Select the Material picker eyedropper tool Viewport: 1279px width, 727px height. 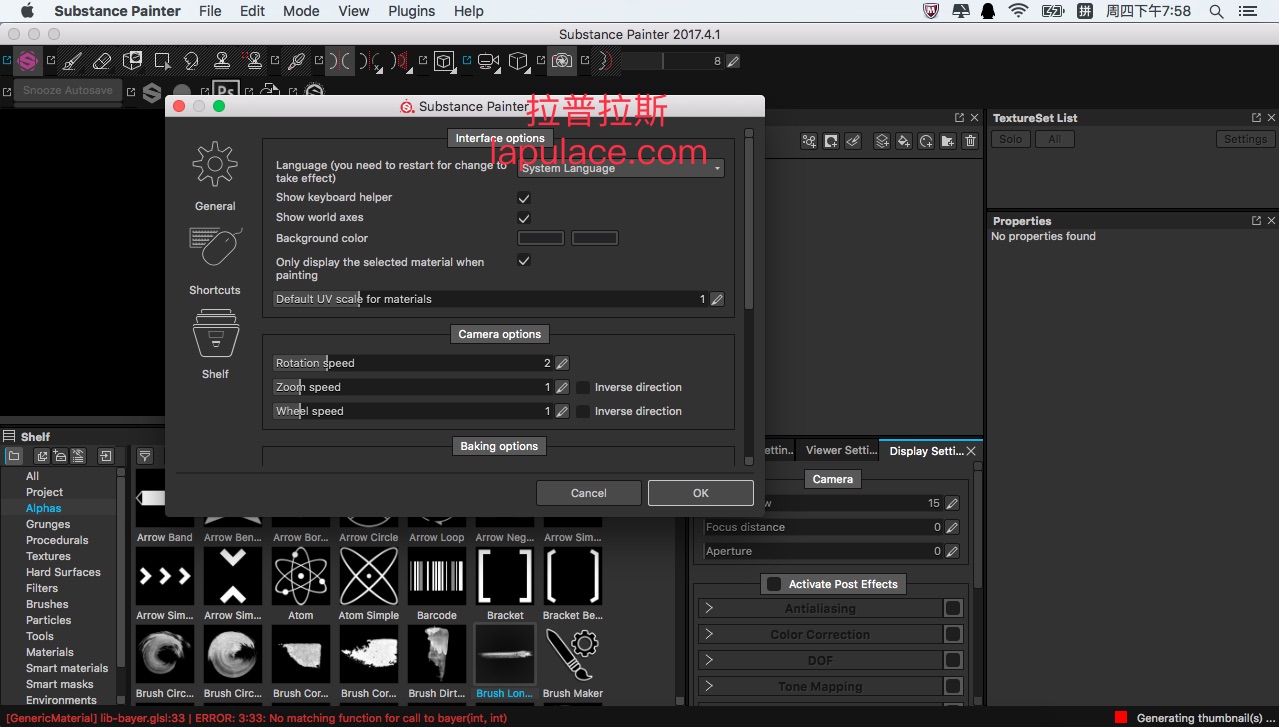tap(296, 61)
